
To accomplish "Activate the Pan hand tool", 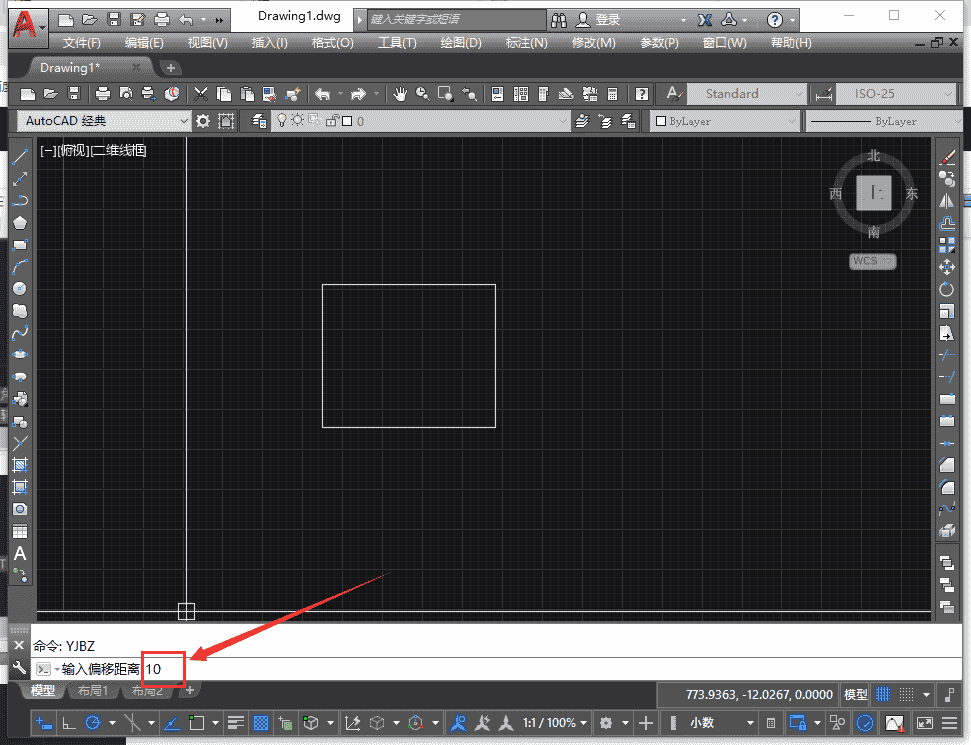I will click(400, 94).
